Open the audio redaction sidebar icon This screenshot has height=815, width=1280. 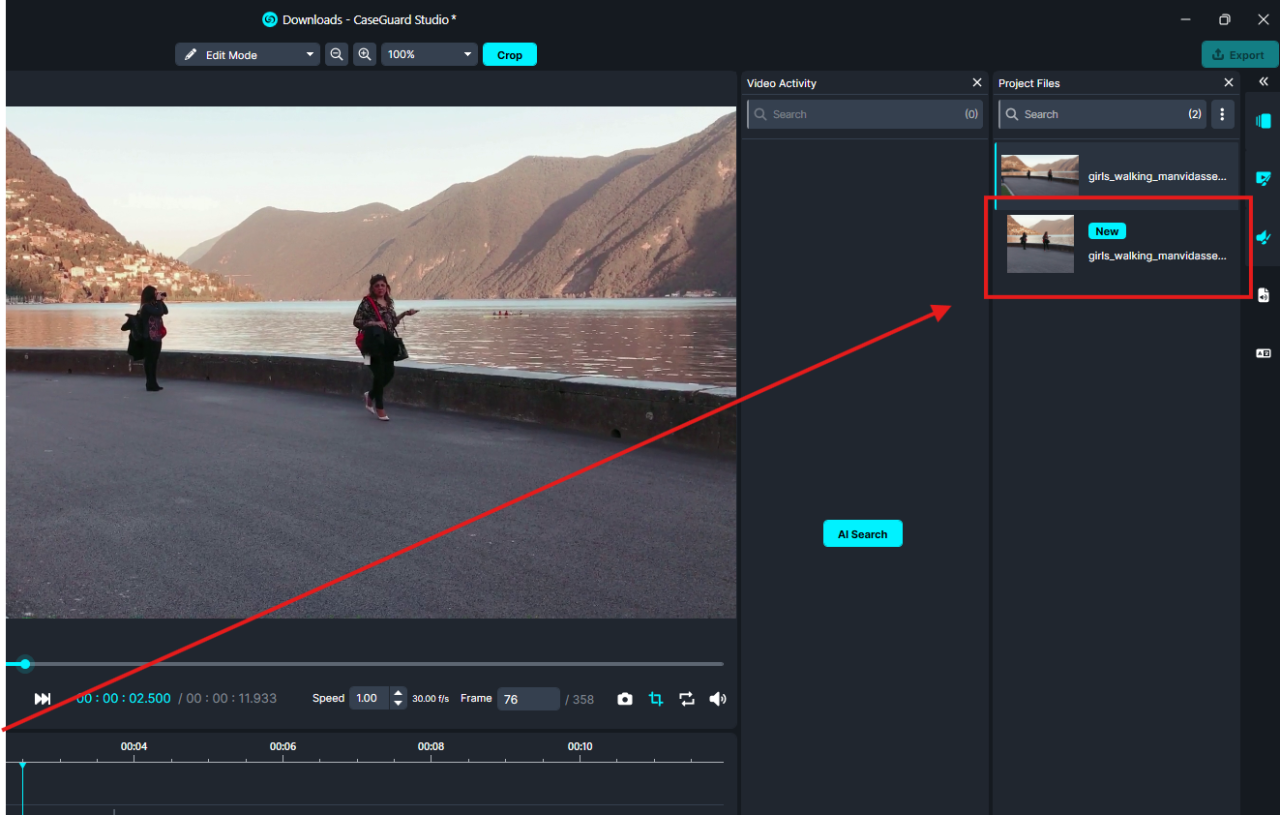point(1263,237)
